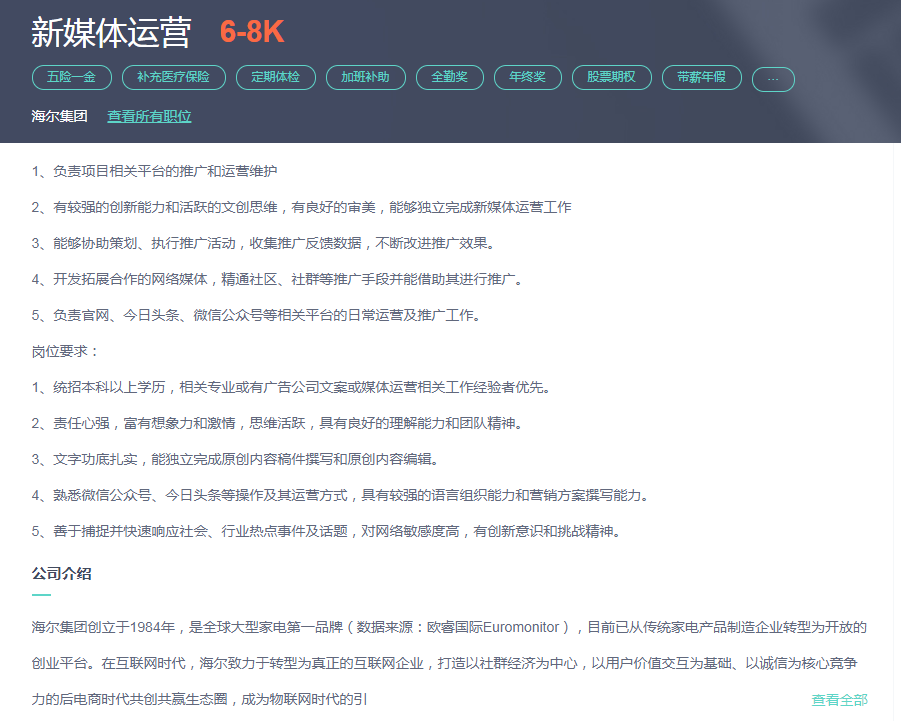Click line 3、能够协助策划、执行推广活动

point(264,243)
